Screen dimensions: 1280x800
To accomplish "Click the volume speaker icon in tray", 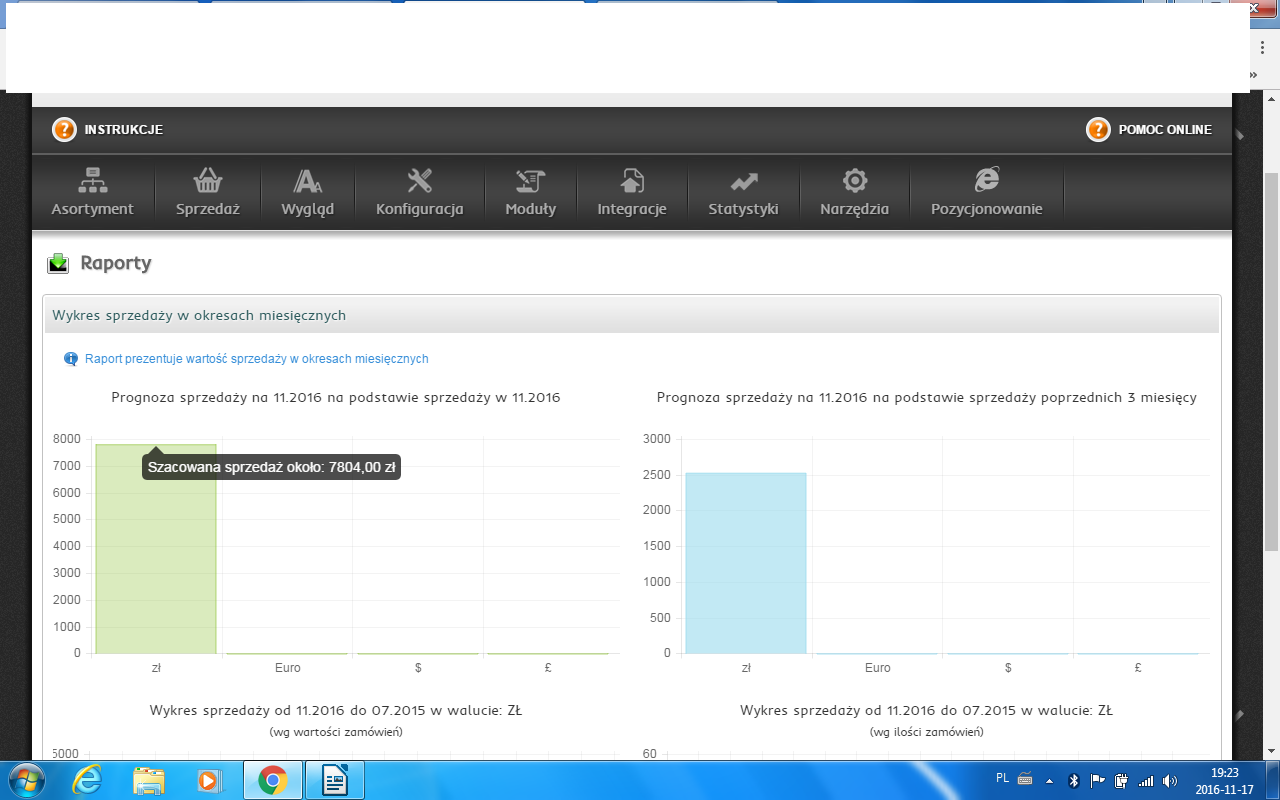I will pyautogui.click(x=1170, y=780).
